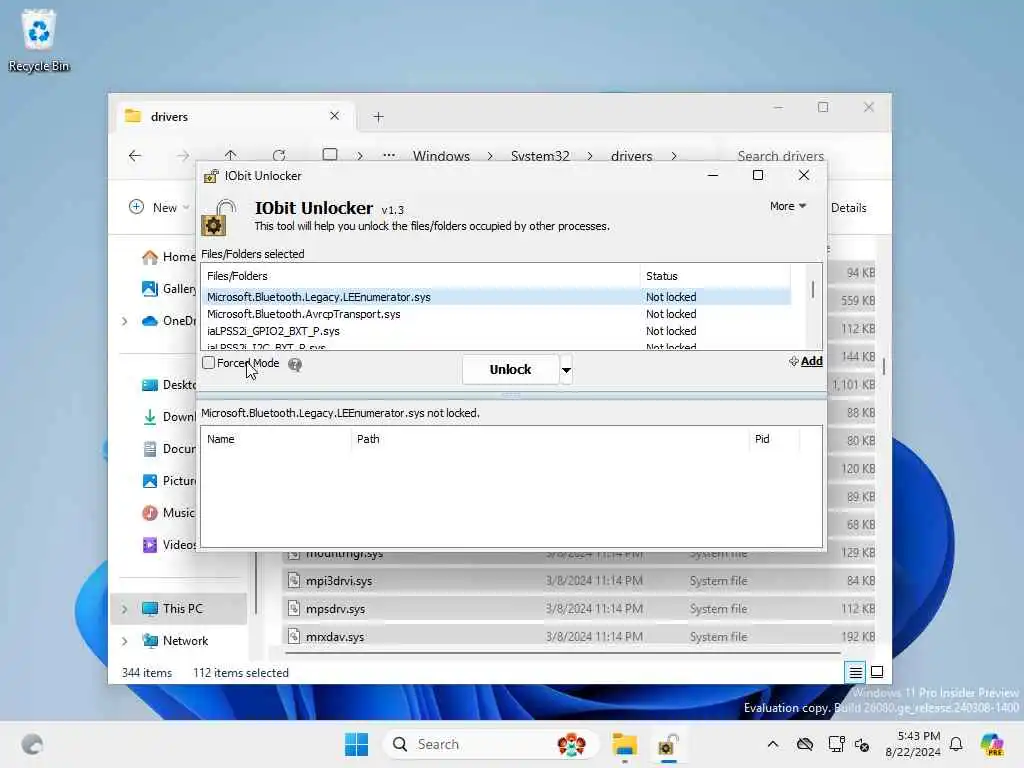Click the IObit Unlocker title bar icon
Viewport: 1024px width, 768px height.
(x=211, y=176)
